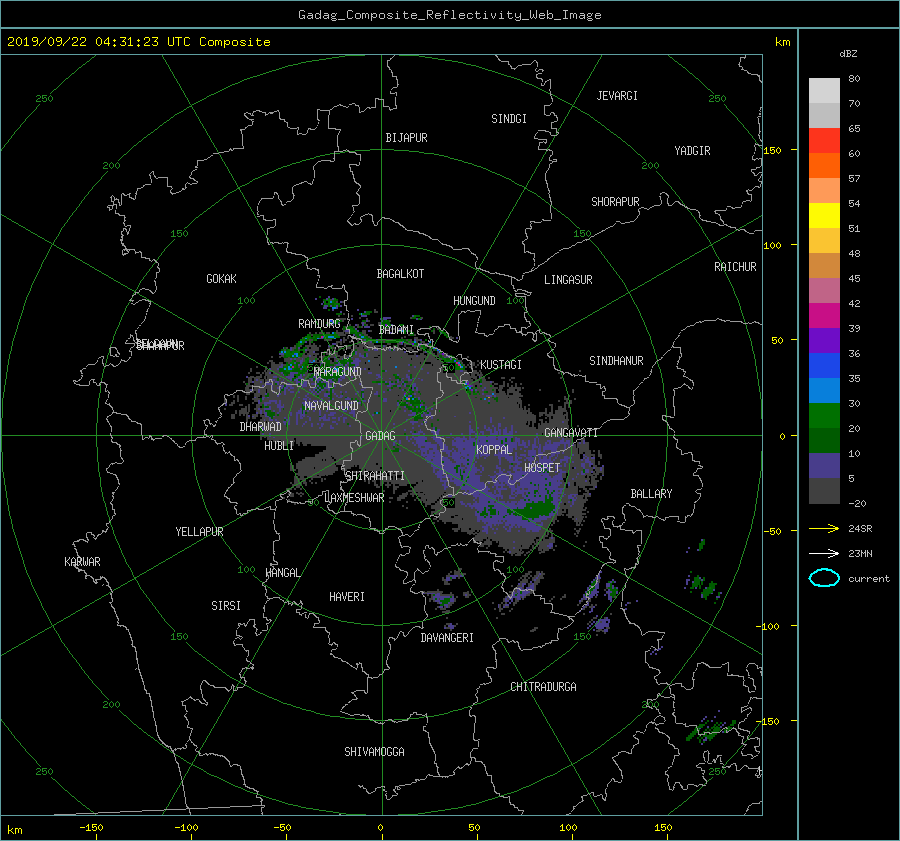Click the cyan current ellipse icon
Viewport: 900px width, 841px height.
[x=824, y=578]
